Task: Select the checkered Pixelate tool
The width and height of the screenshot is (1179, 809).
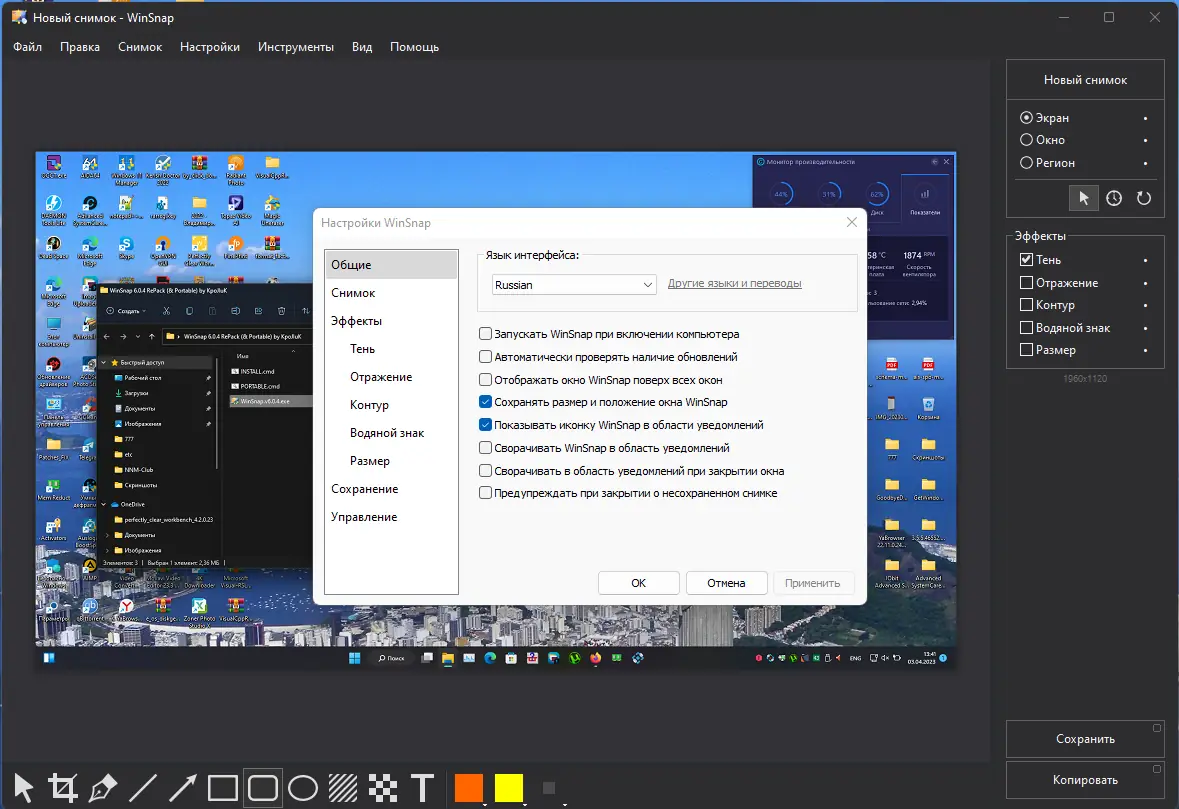Action: pos(383,788)
